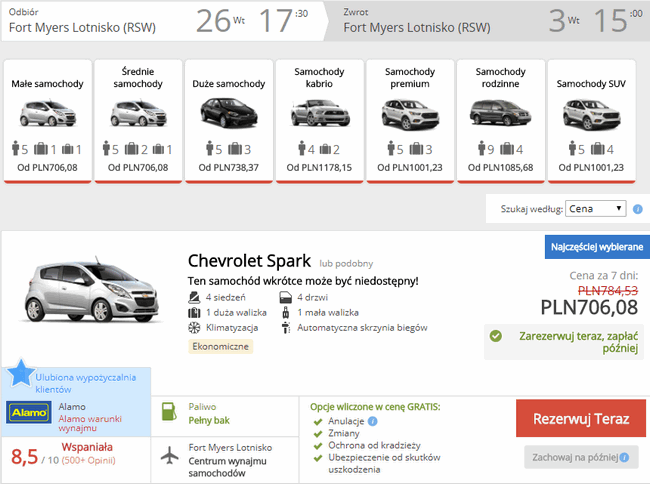Screen dimensions: 650x484
Task: Click the Chevrolet Spark car image
Action: [91, 289]
